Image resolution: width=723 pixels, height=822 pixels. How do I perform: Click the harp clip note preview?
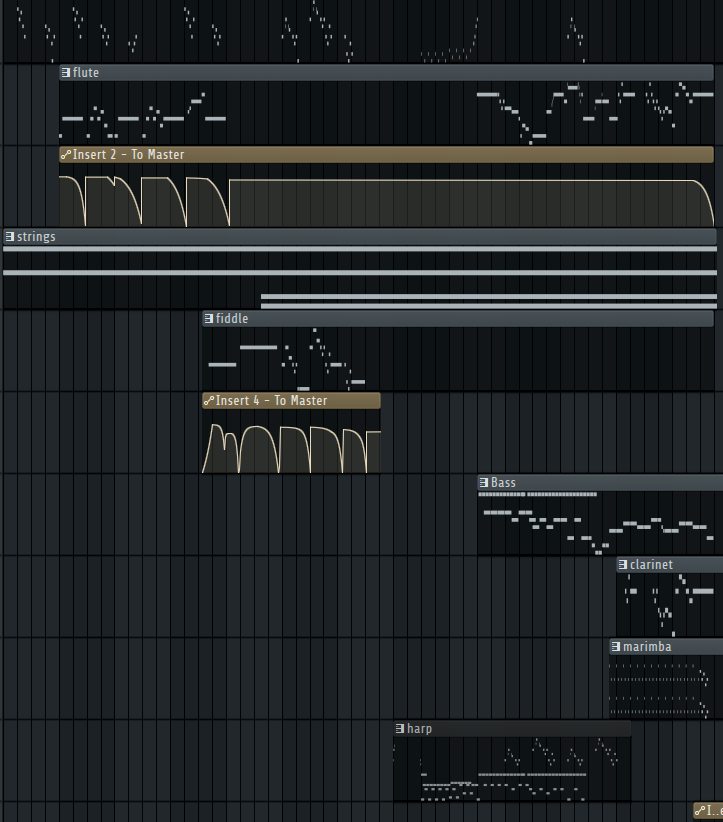click(x=512, y=769)
